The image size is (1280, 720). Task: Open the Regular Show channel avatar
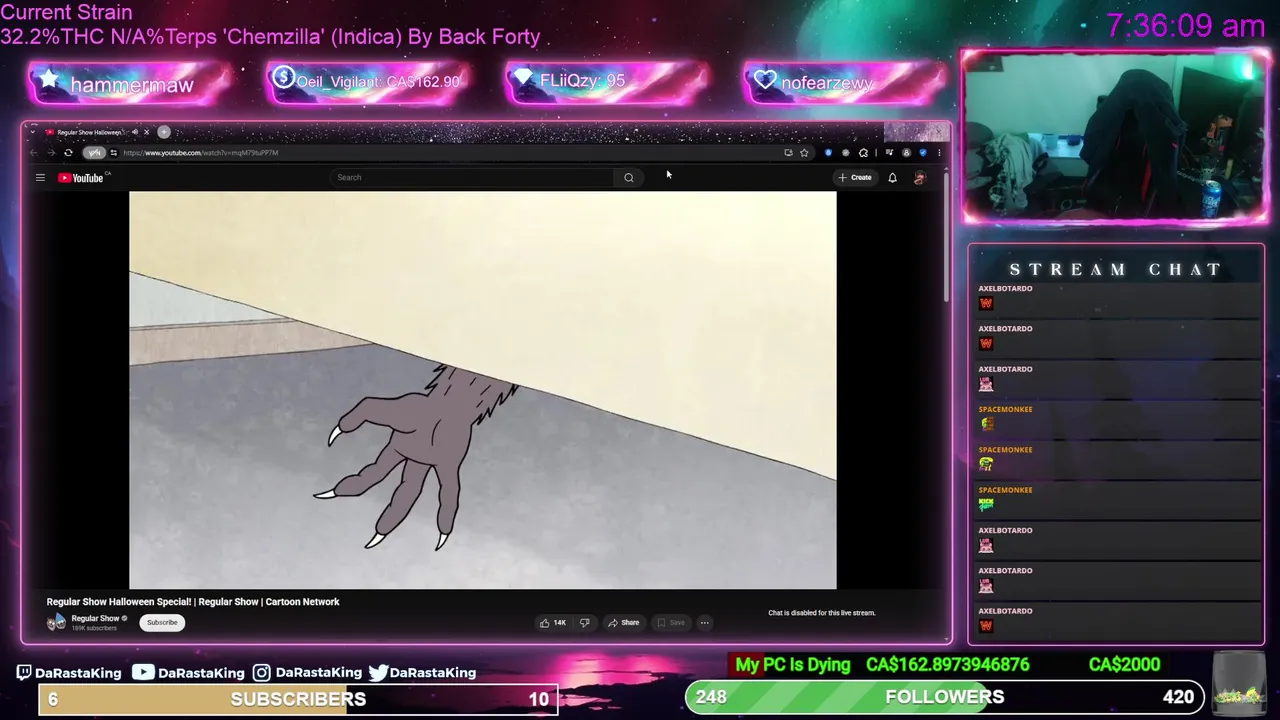click(x=56, y=623)
